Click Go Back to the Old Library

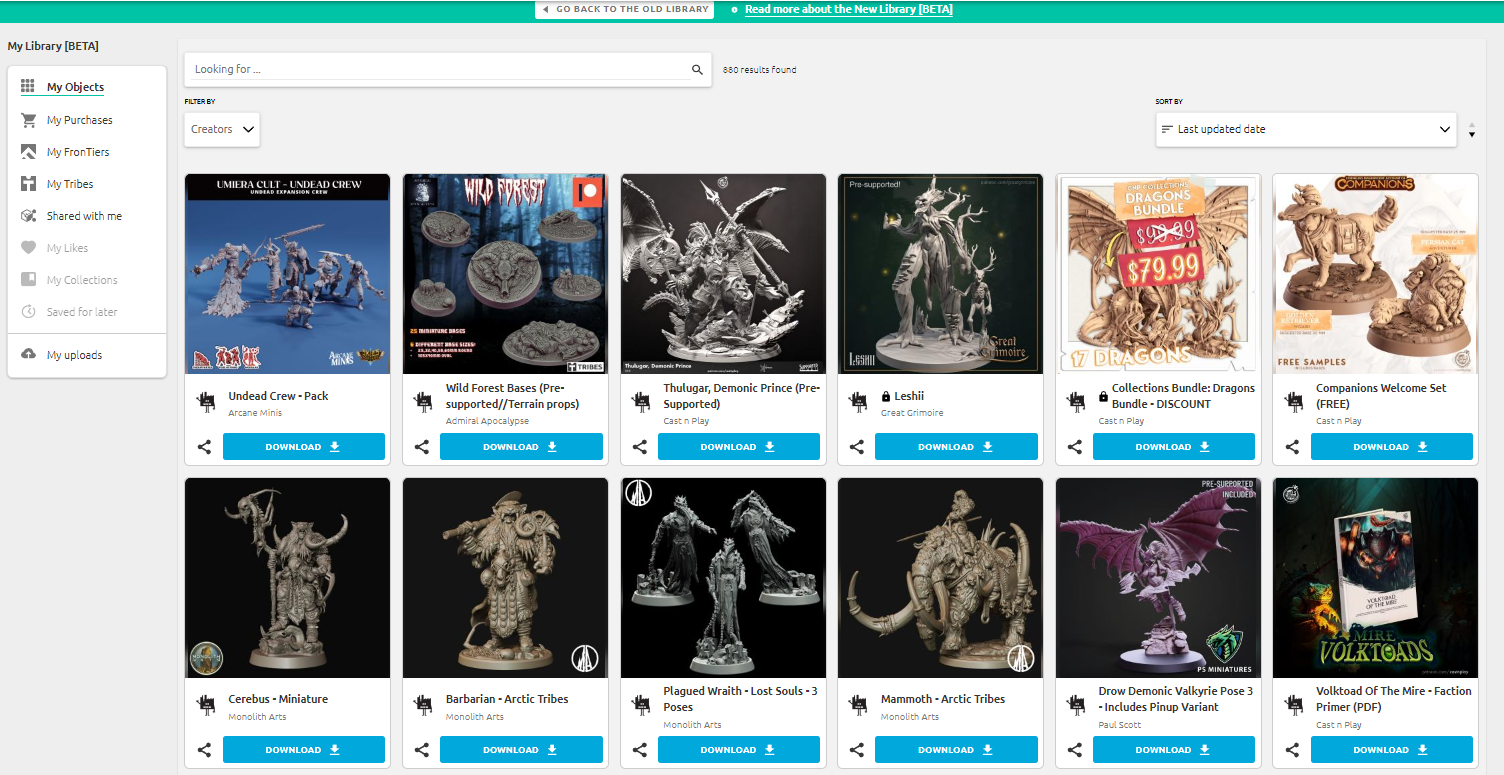point(625,9)
